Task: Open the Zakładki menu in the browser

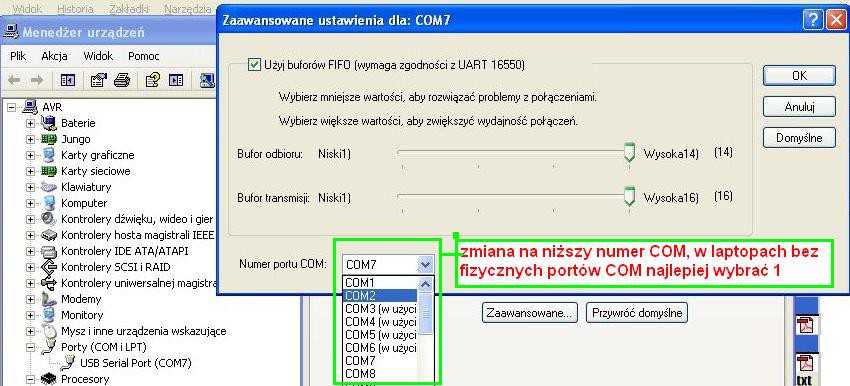Action: pos(128,9)
